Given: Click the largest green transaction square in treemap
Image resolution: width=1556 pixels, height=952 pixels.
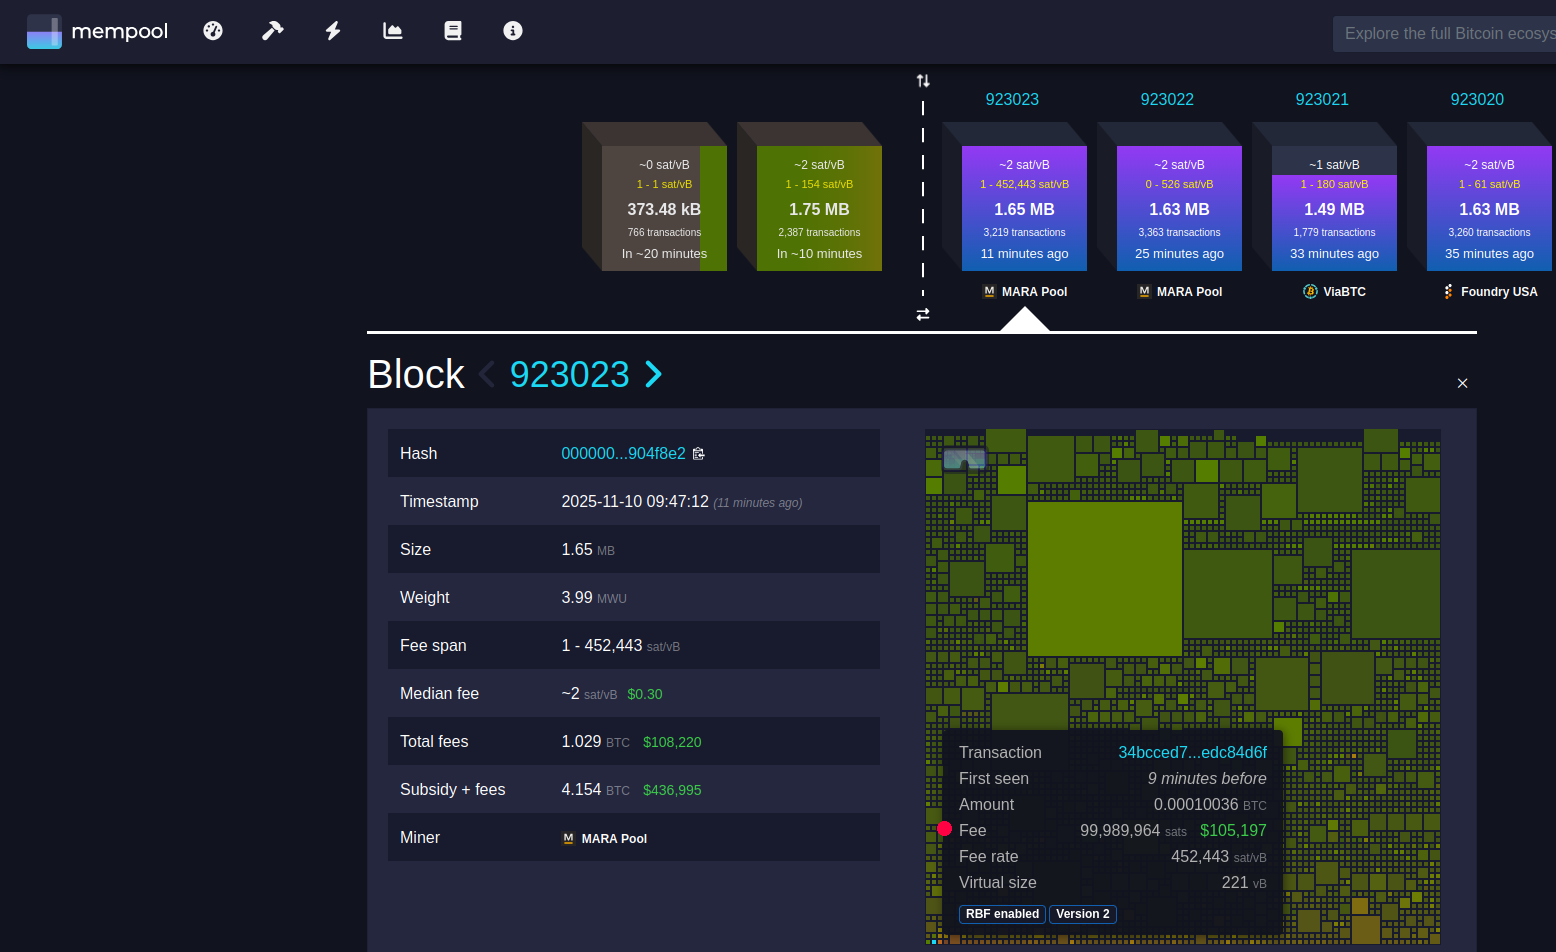Looking at the screenshot, I should click(x=1104, y=578).
